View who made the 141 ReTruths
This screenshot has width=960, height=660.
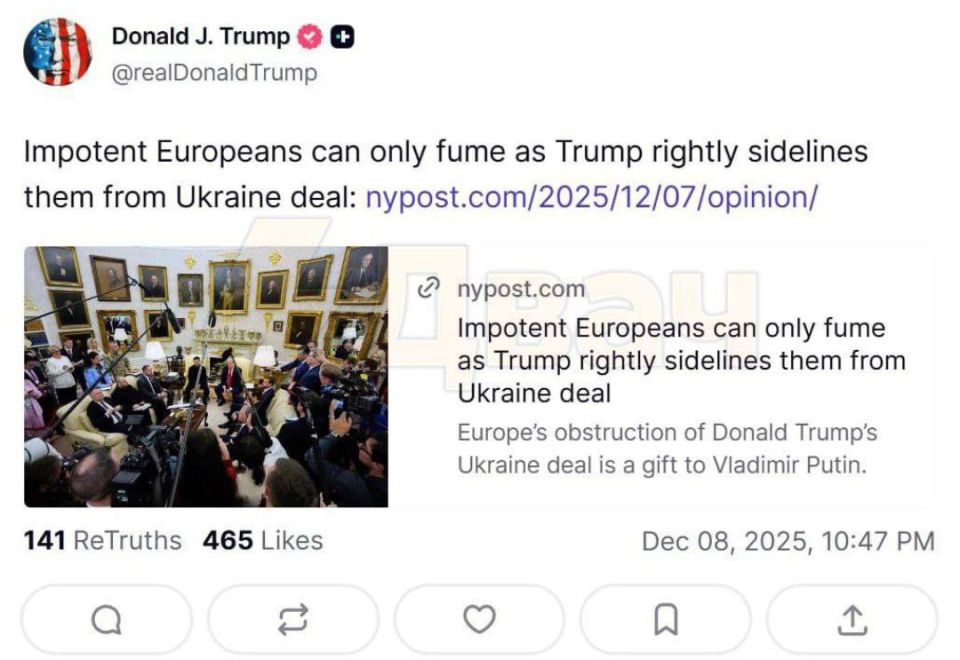[100, 540]
